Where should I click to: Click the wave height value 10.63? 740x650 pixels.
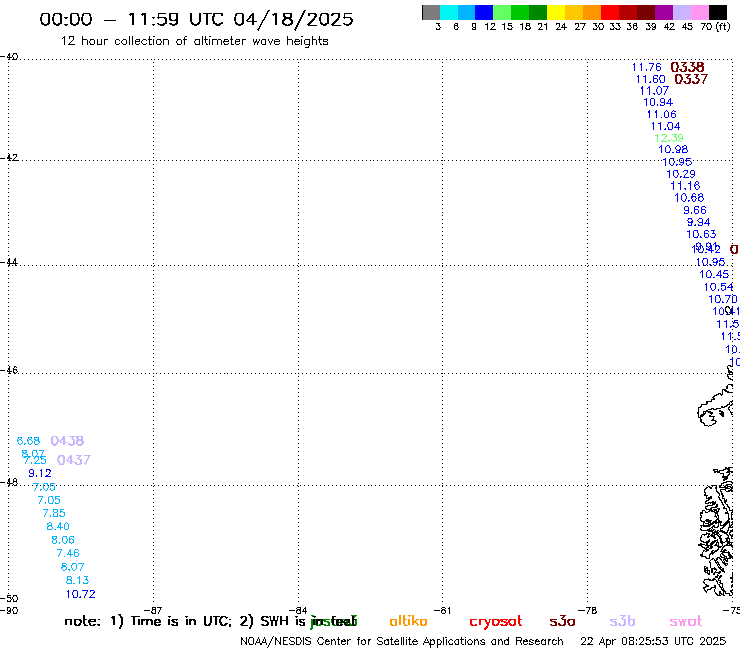(x=701, y=234)
